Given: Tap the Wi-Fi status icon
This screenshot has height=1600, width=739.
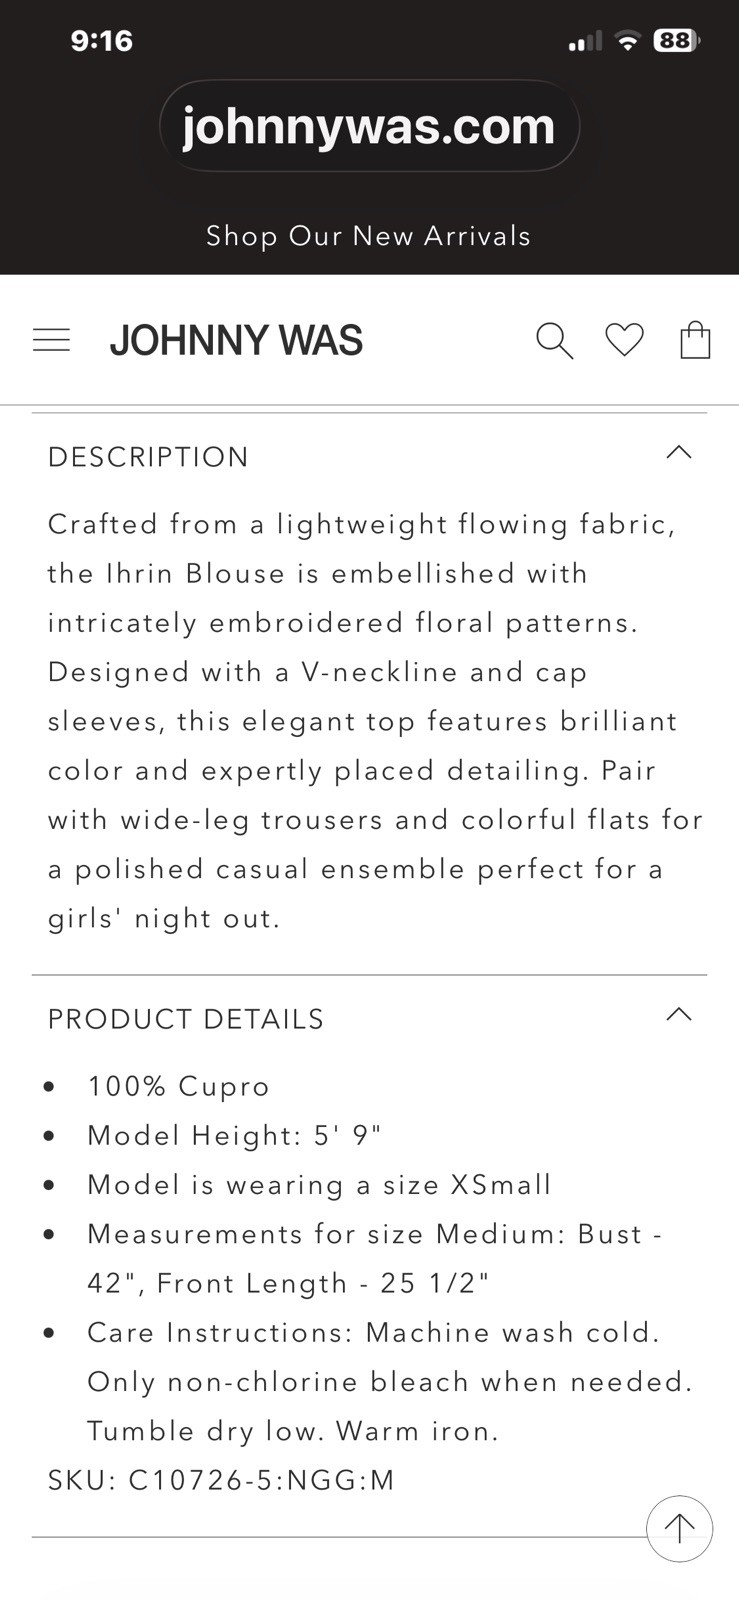Looking at the screenshot, I should click(628, 41).
